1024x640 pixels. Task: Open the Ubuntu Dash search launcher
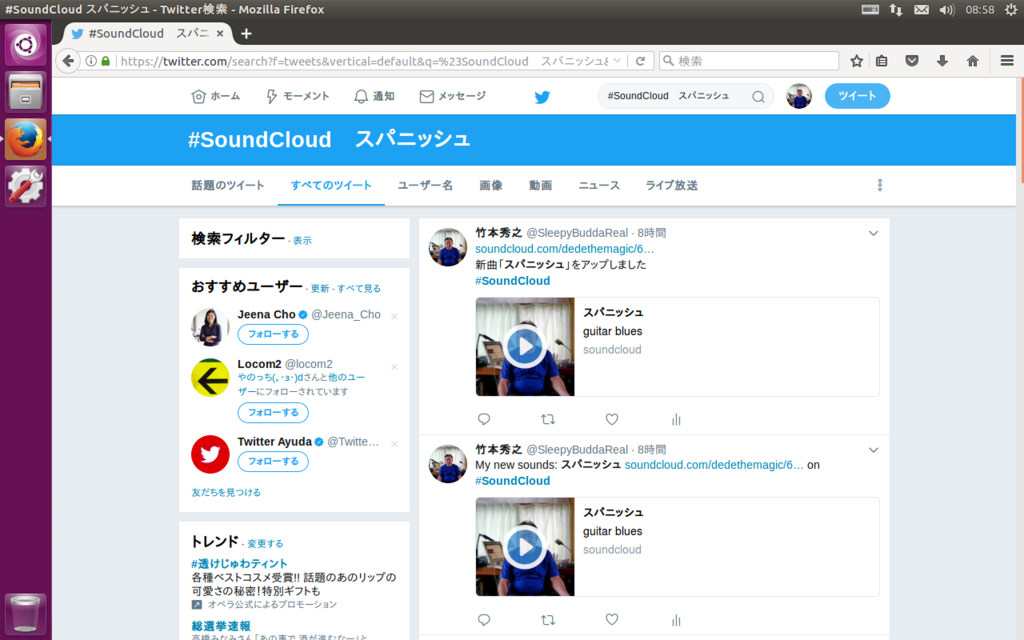25,44
